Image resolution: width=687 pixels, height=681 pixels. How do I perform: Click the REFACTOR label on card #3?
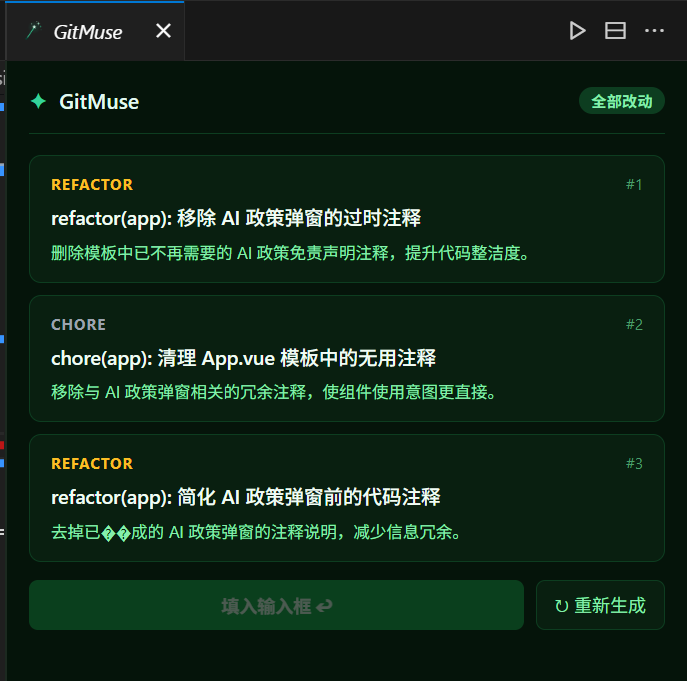[x=92, y=464]
